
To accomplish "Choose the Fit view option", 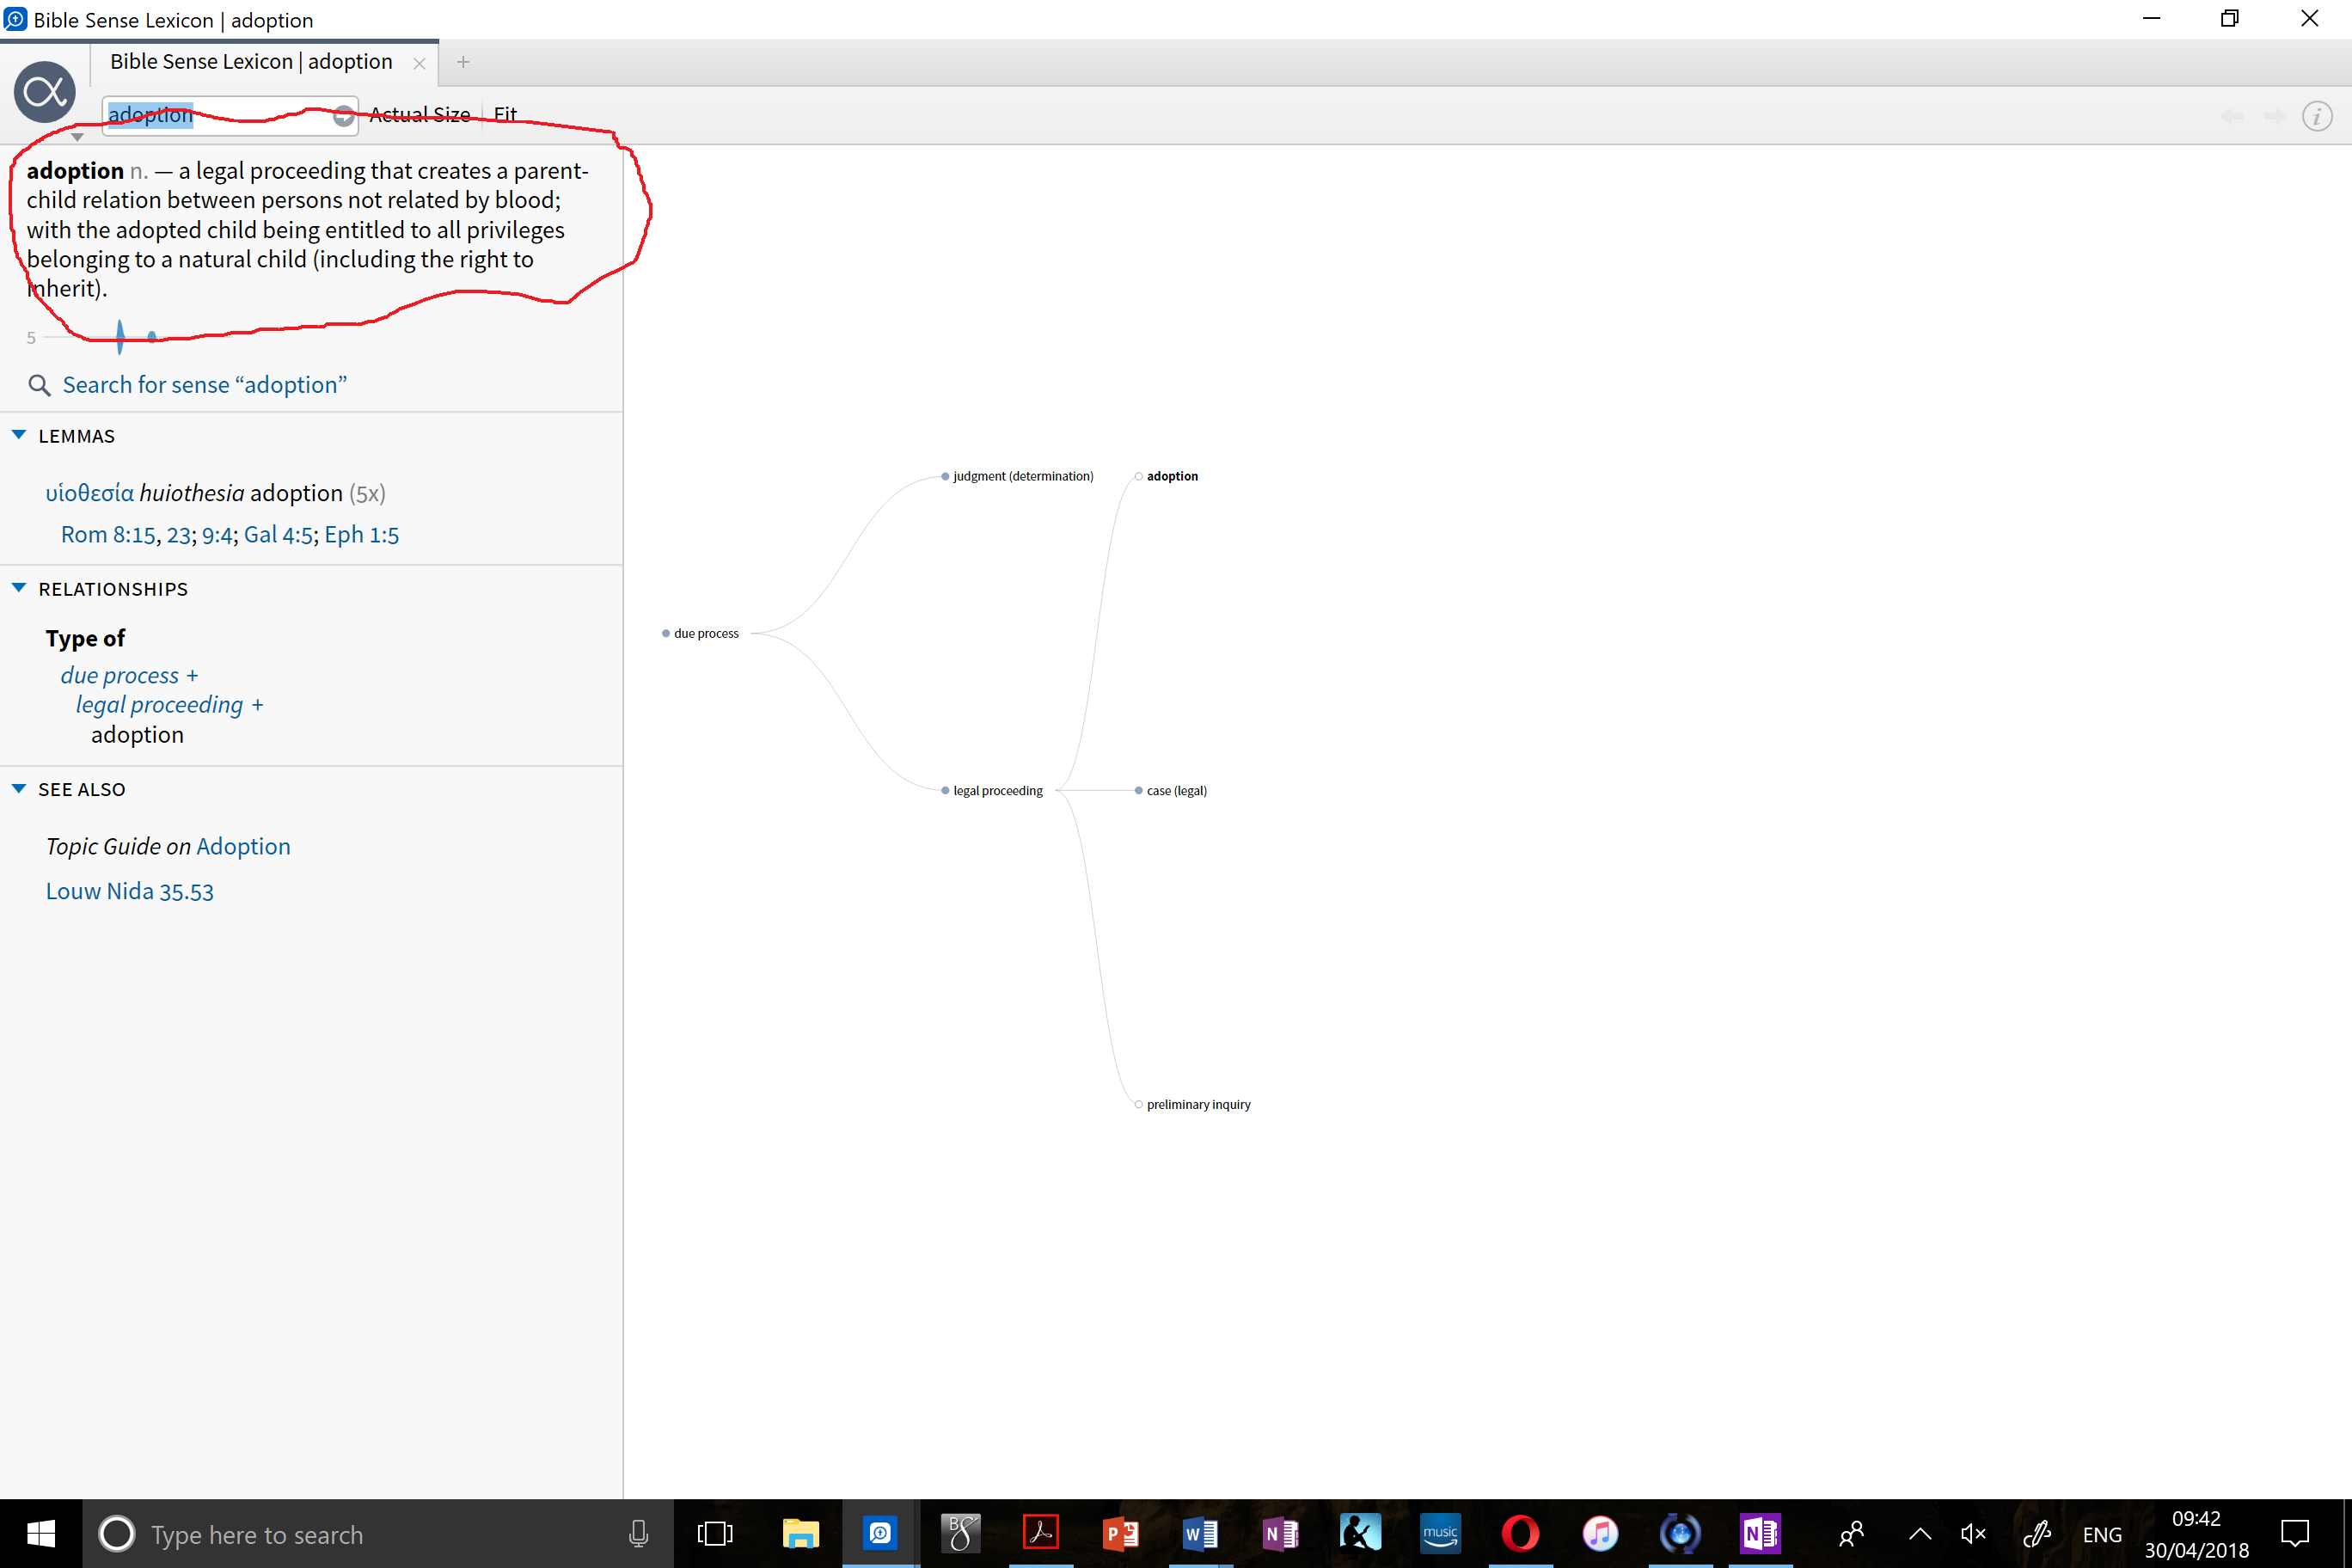I will tap(505, 115).
